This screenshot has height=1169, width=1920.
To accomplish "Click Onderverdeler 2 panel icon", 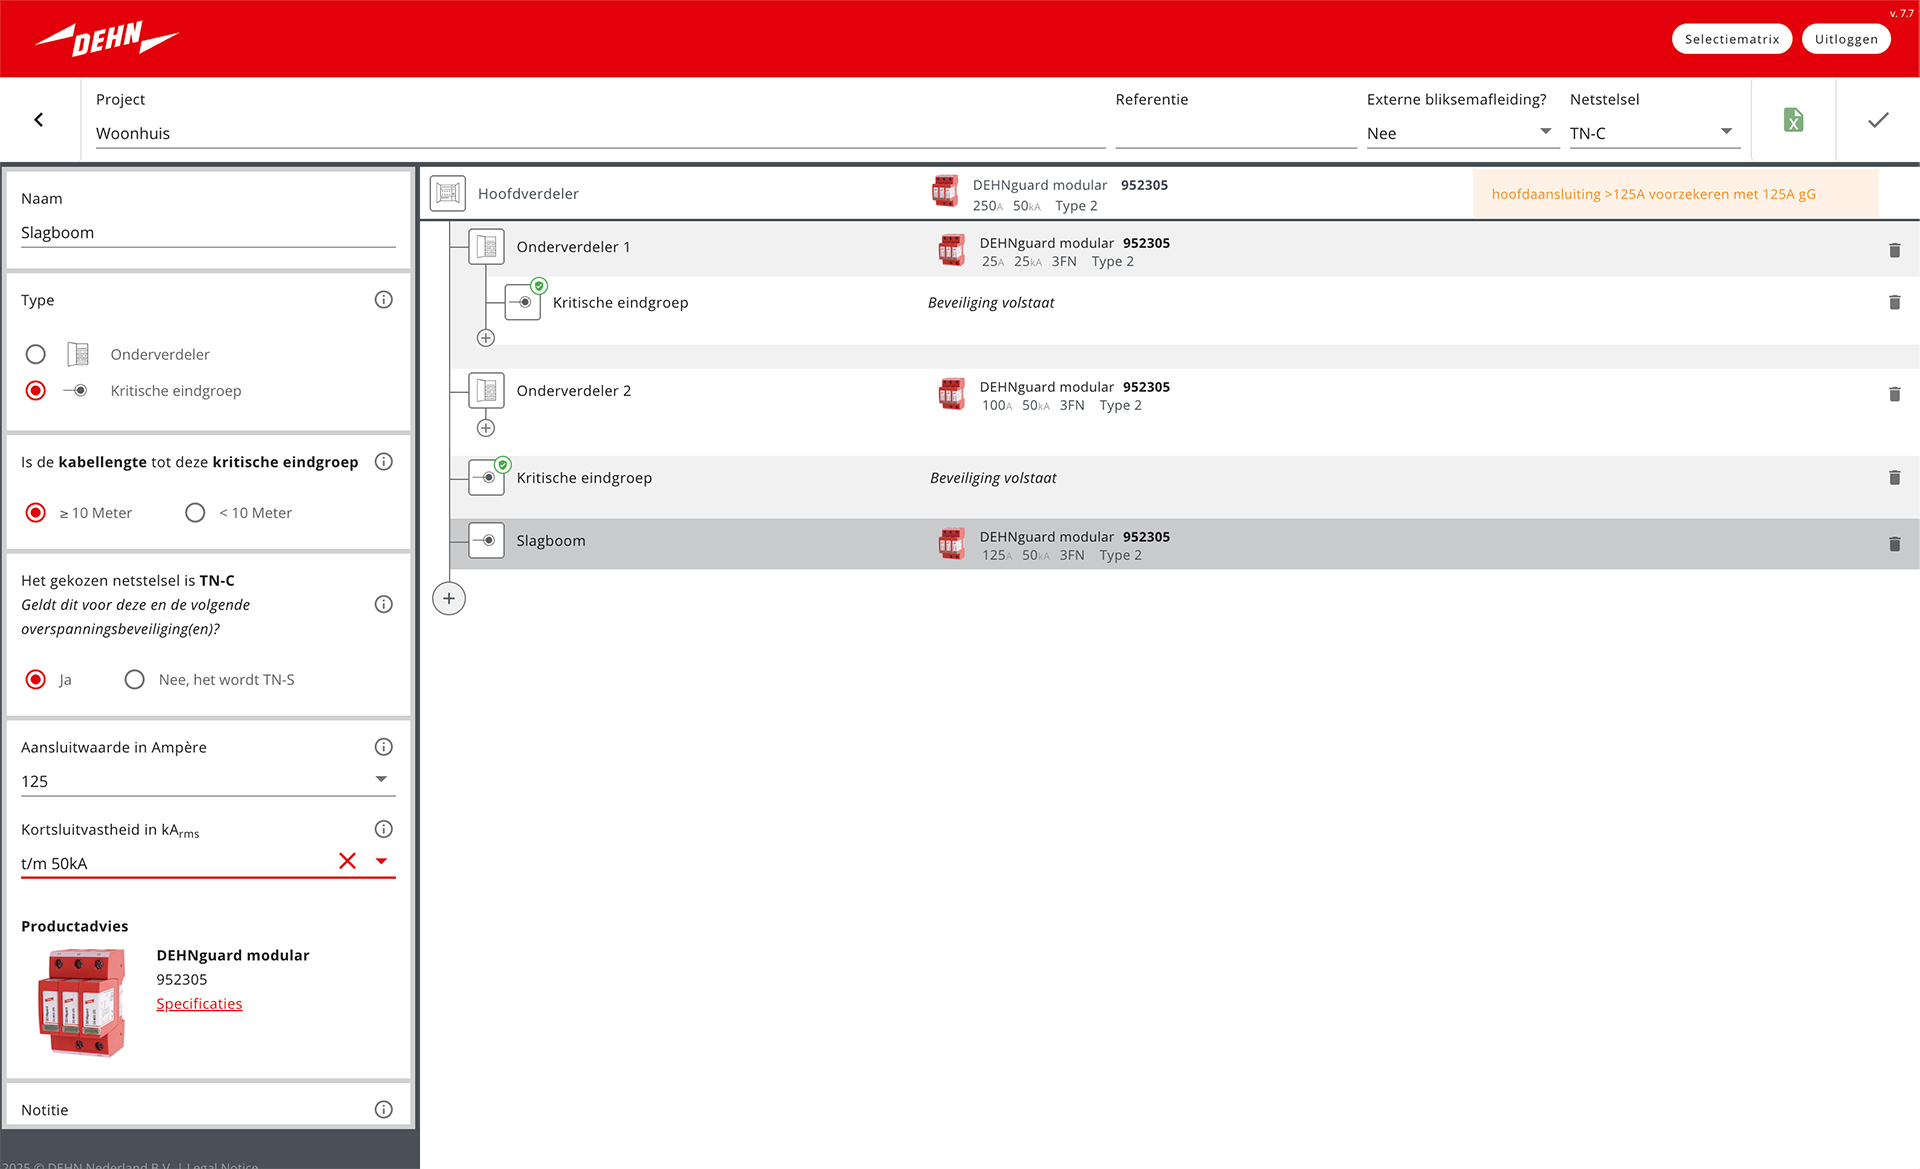I will pyautogui.click(x=487, y=391).
